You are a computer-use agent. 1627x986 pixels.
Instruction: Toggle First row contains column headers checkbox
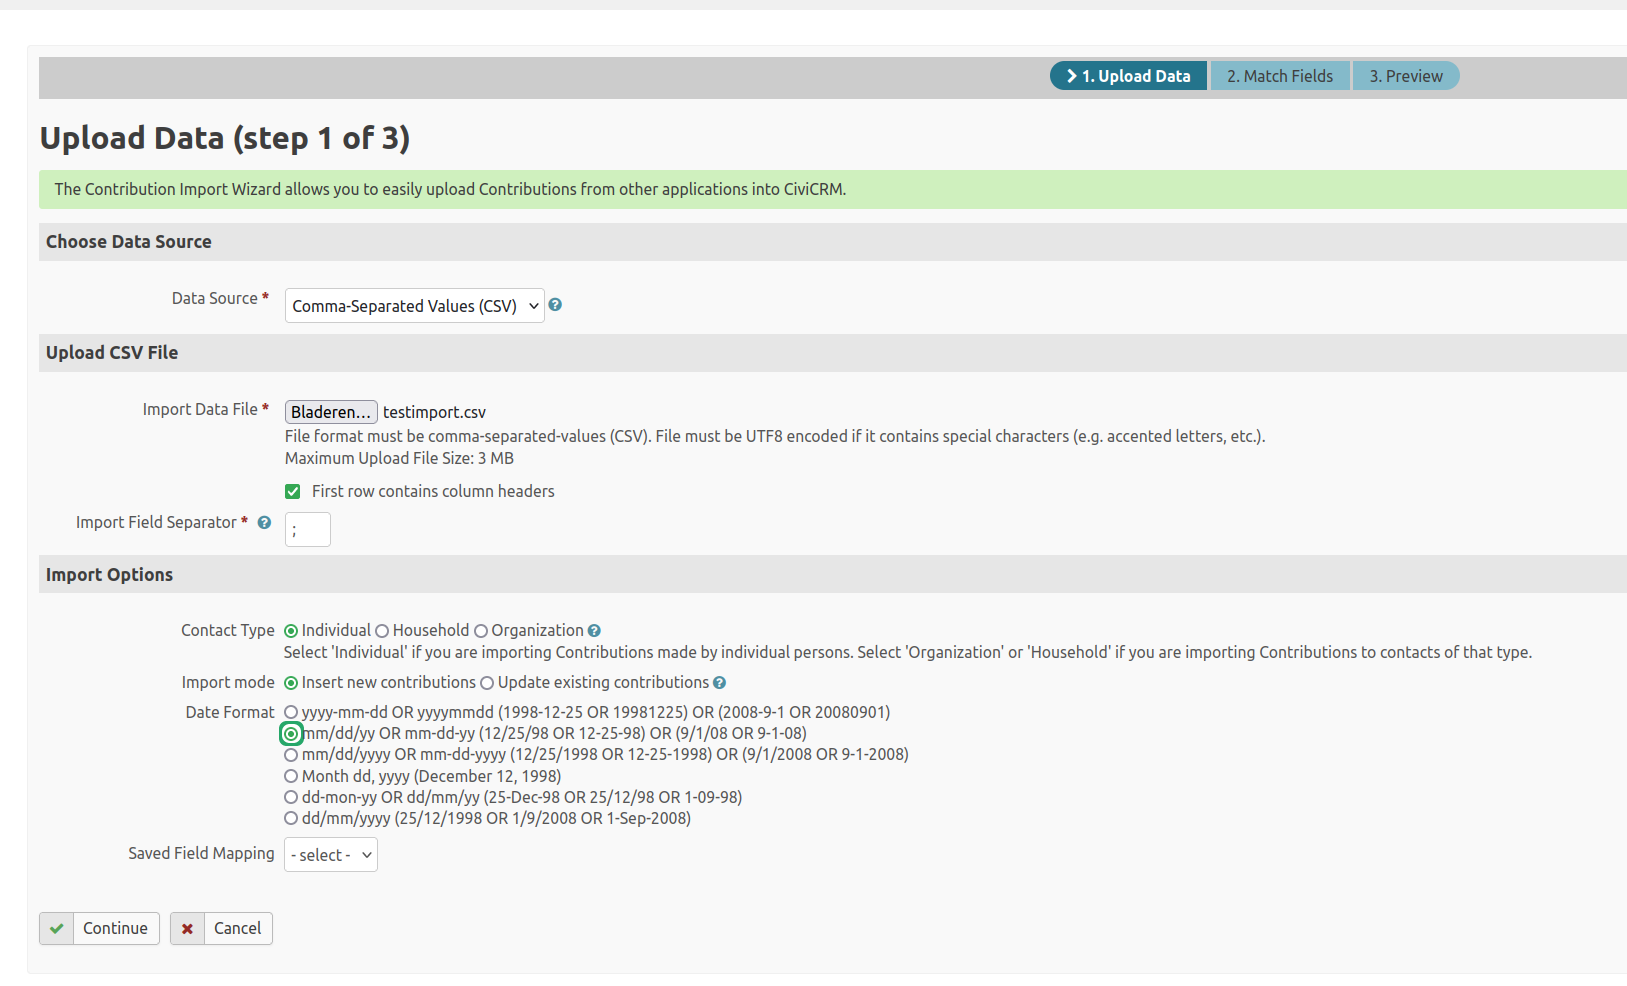(x=293, y=492)
